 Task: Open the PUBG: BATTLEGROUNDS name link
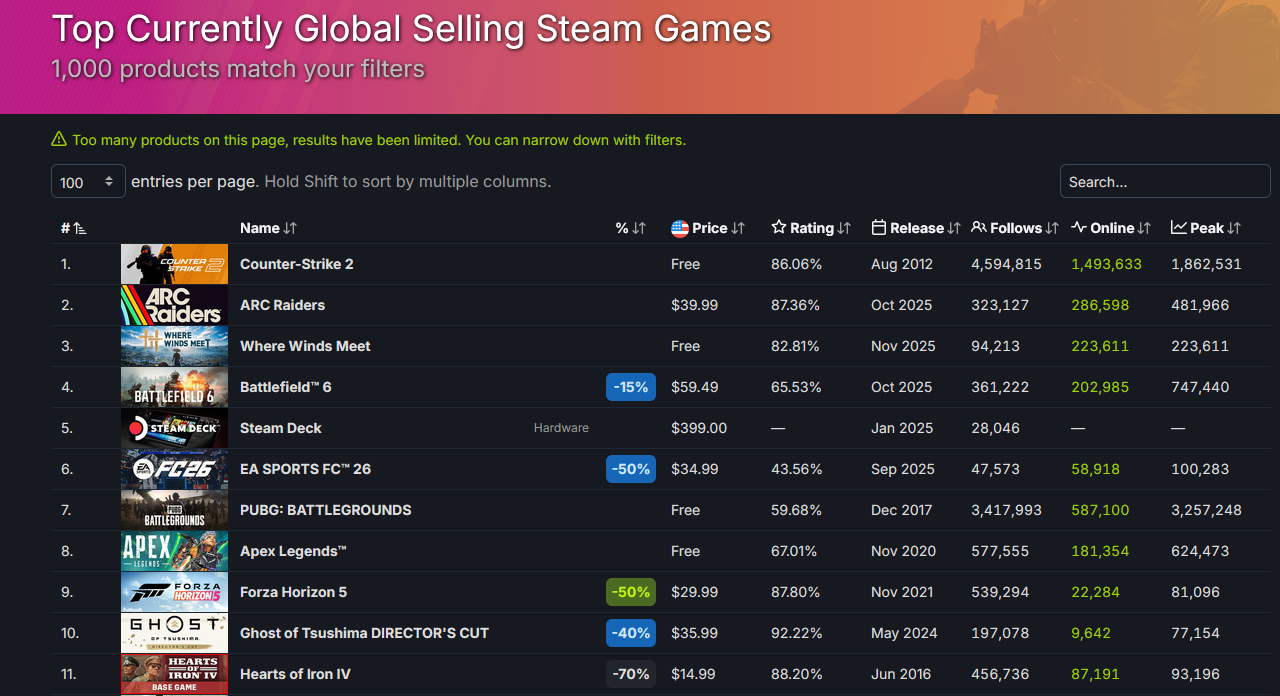click(326, 510)
